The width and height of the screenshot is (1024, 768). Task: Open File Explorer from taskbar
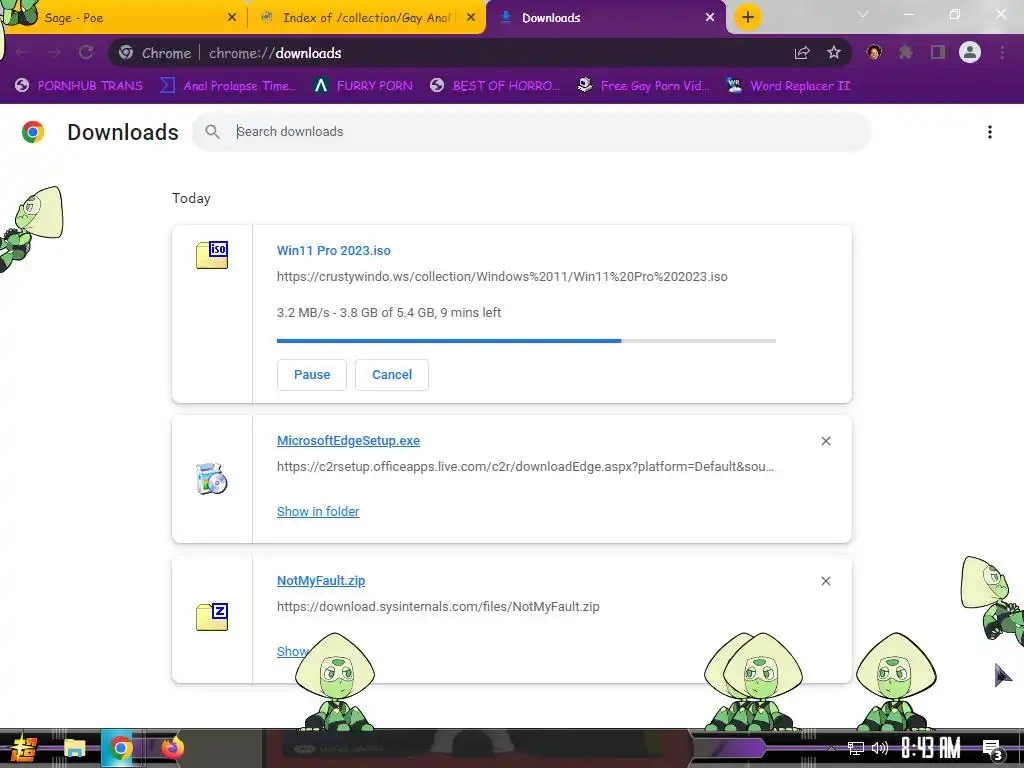(74, 748)
